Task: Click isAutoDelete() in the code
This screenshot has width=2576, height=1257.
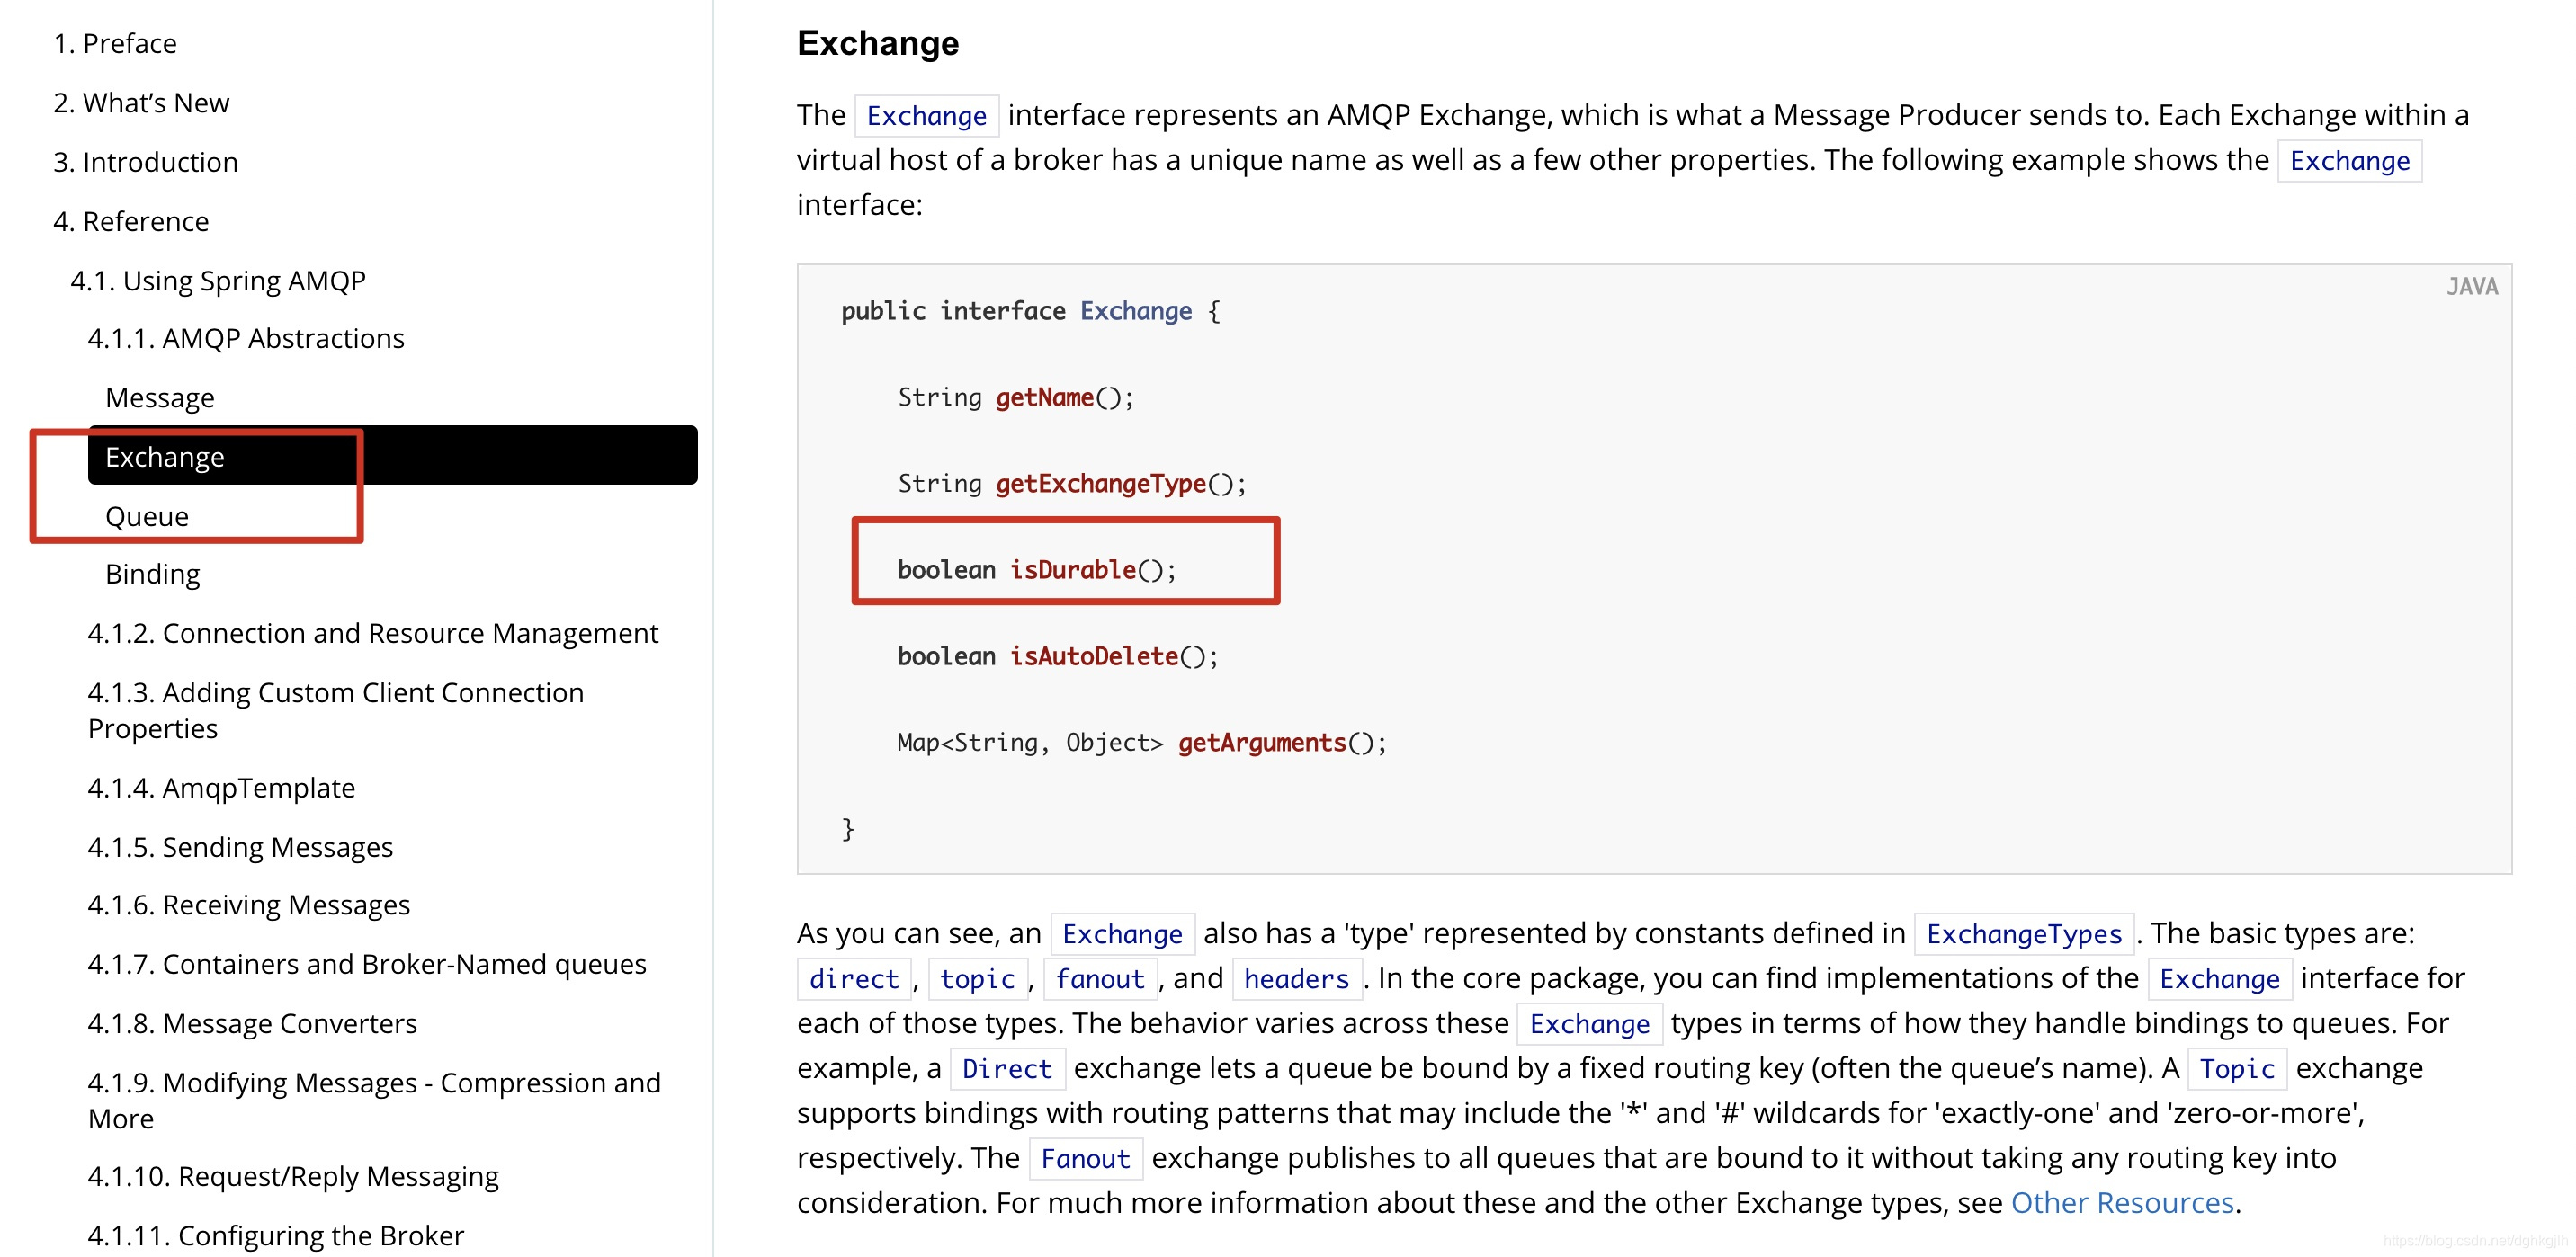Action: [1113, 656]
